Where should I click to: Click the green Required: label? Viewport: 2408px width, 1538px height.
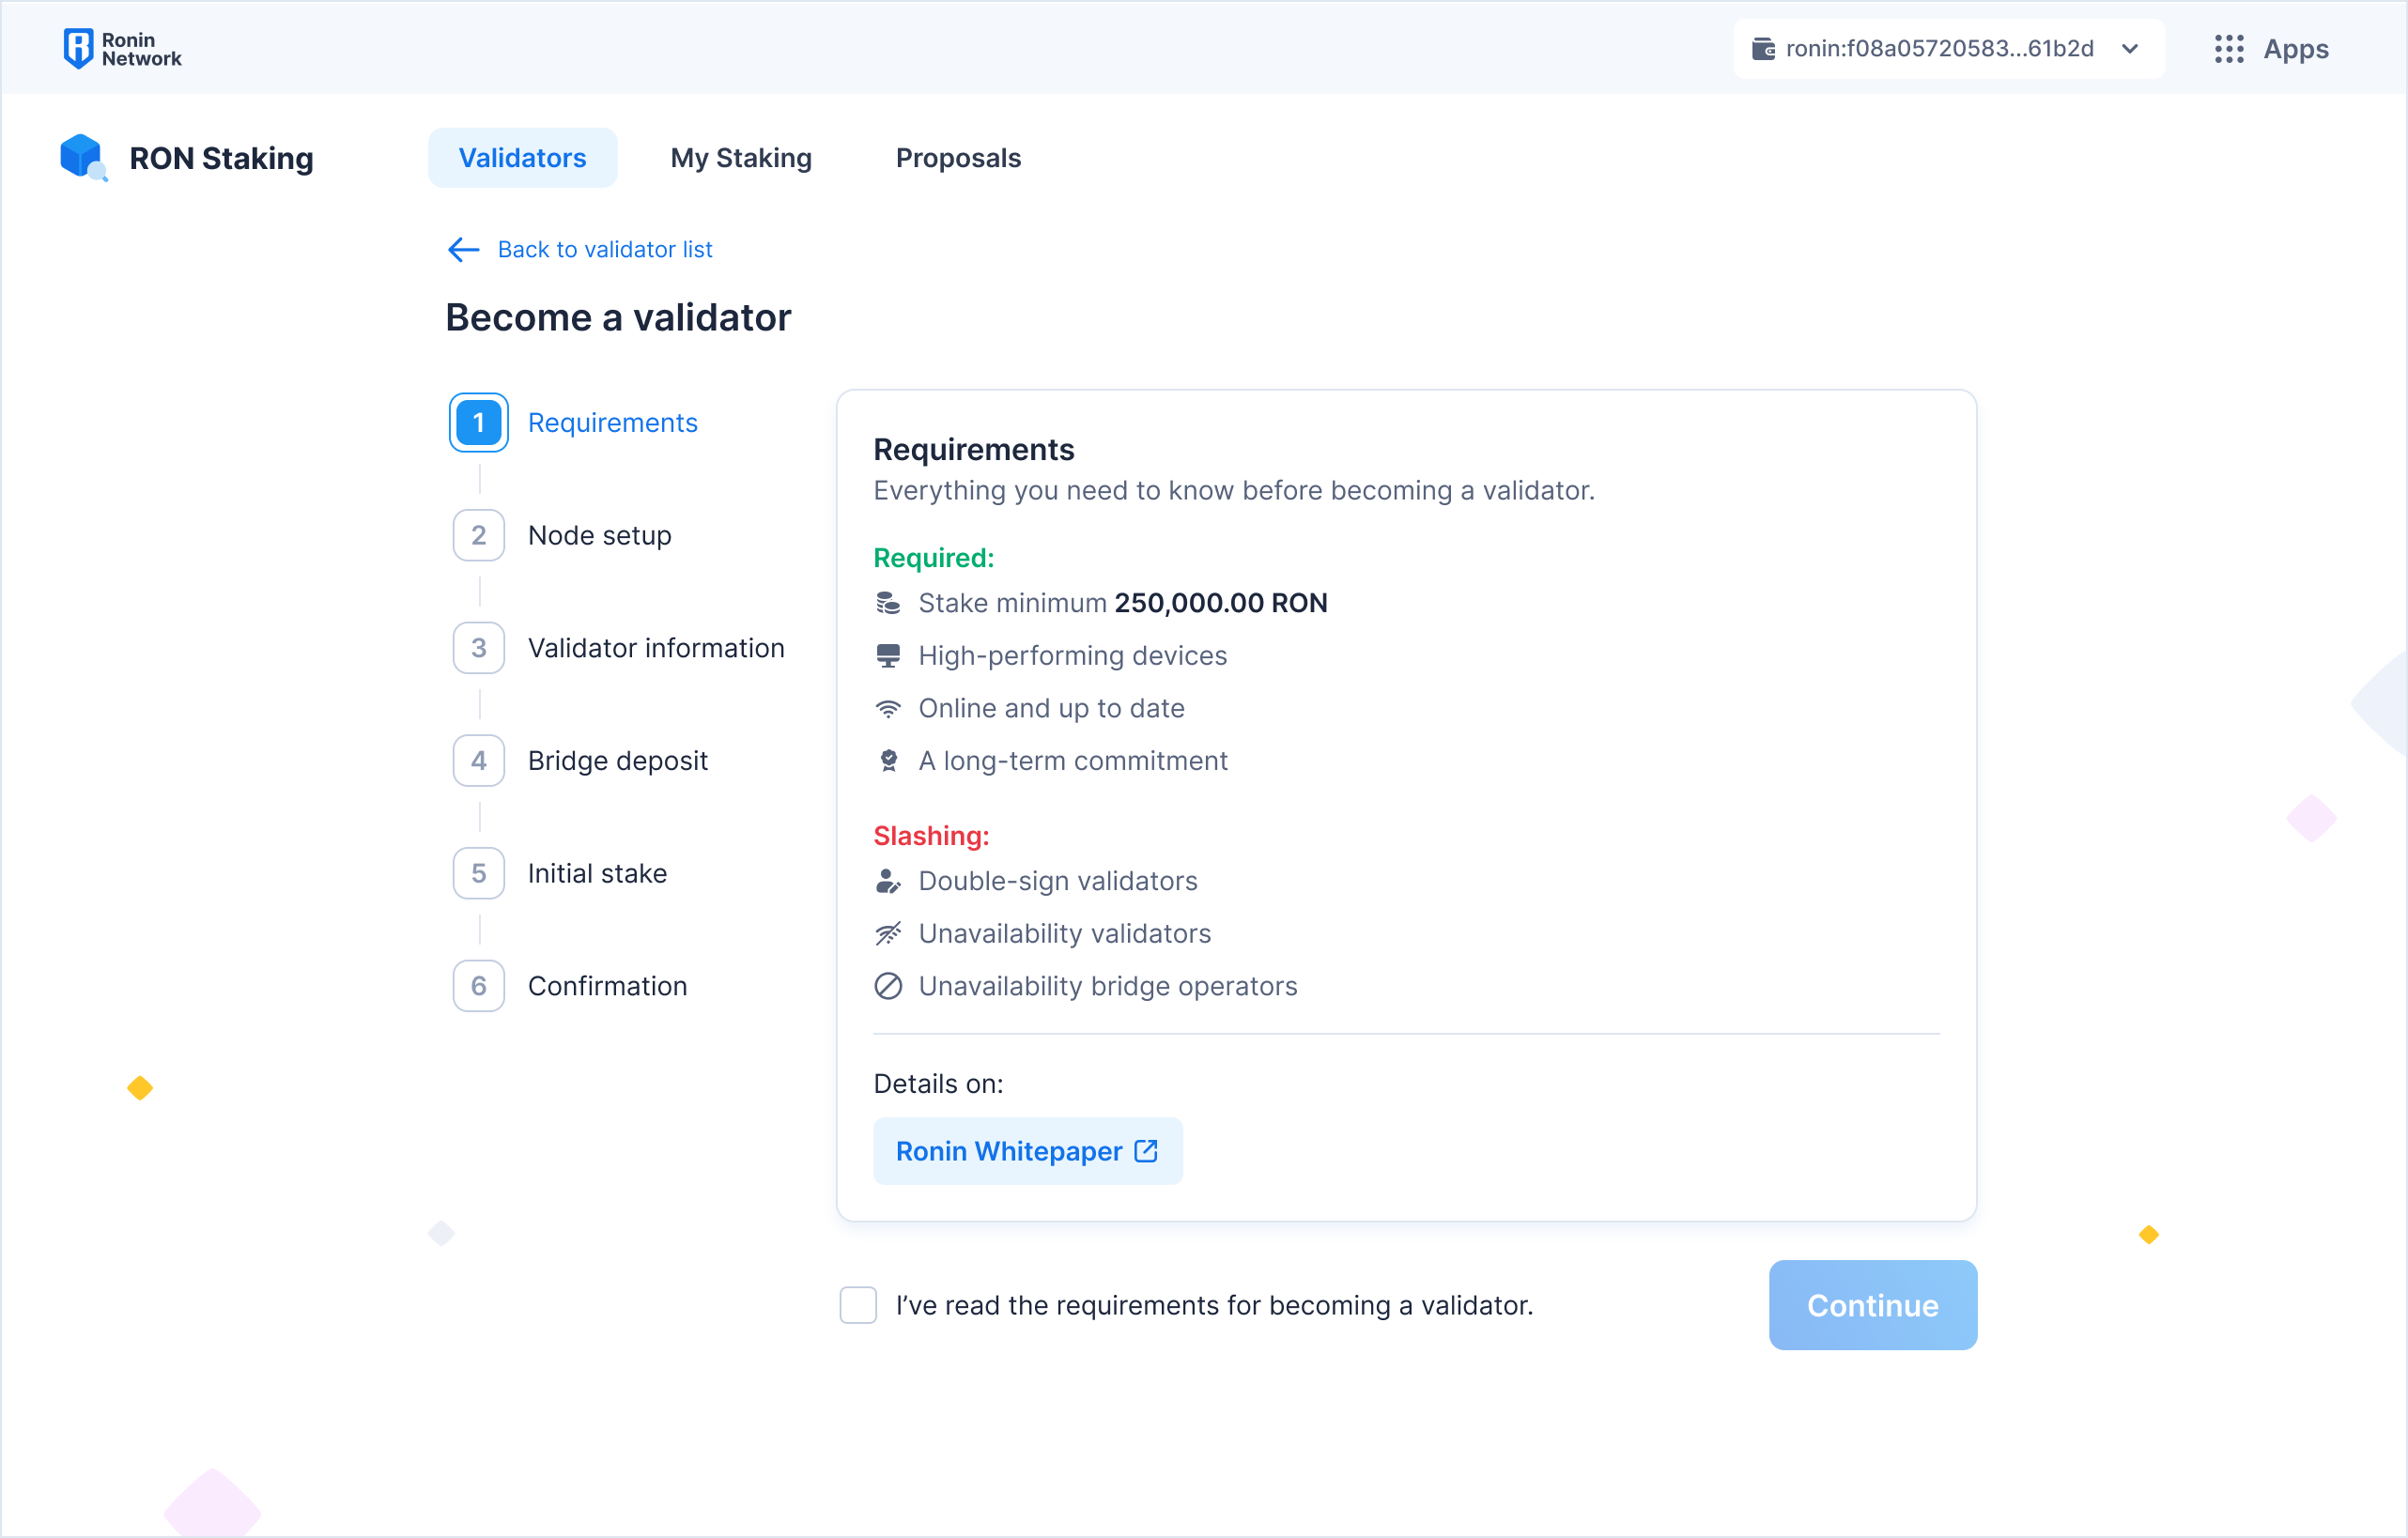click(934, 558)
